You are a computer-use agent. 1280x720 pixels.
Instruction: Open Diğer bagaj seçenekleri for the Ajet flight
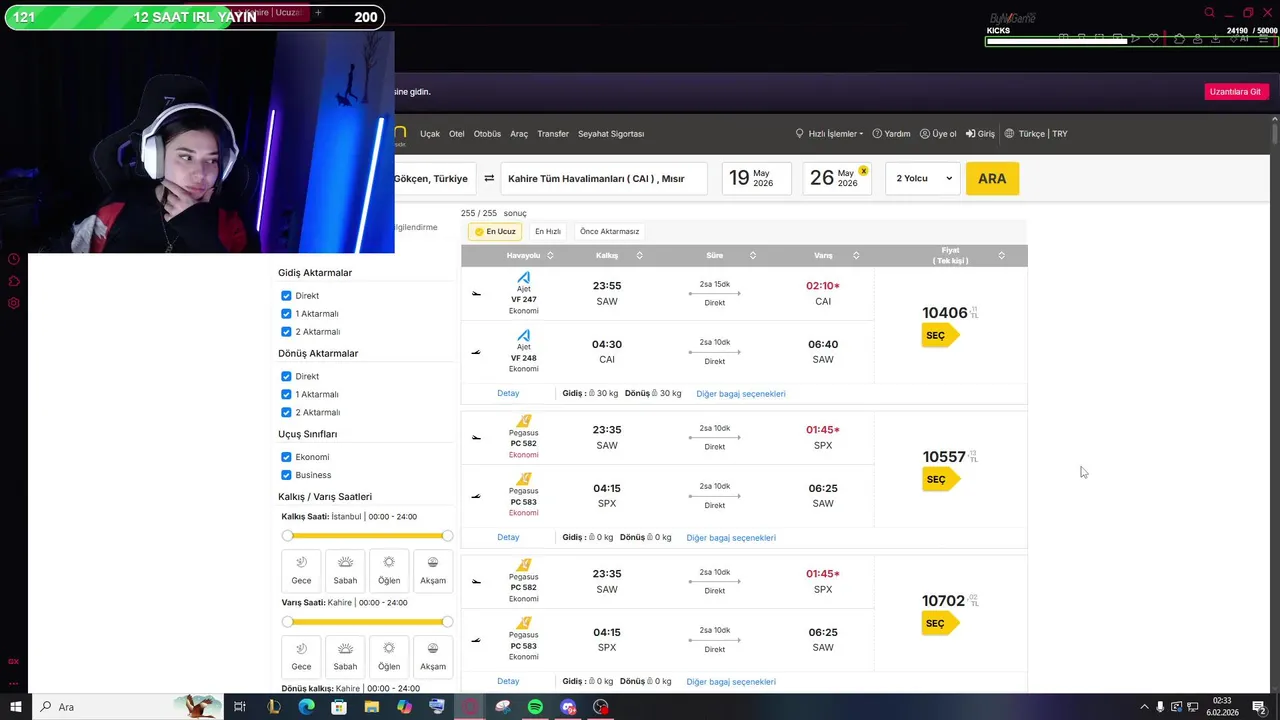click(741, 393)
